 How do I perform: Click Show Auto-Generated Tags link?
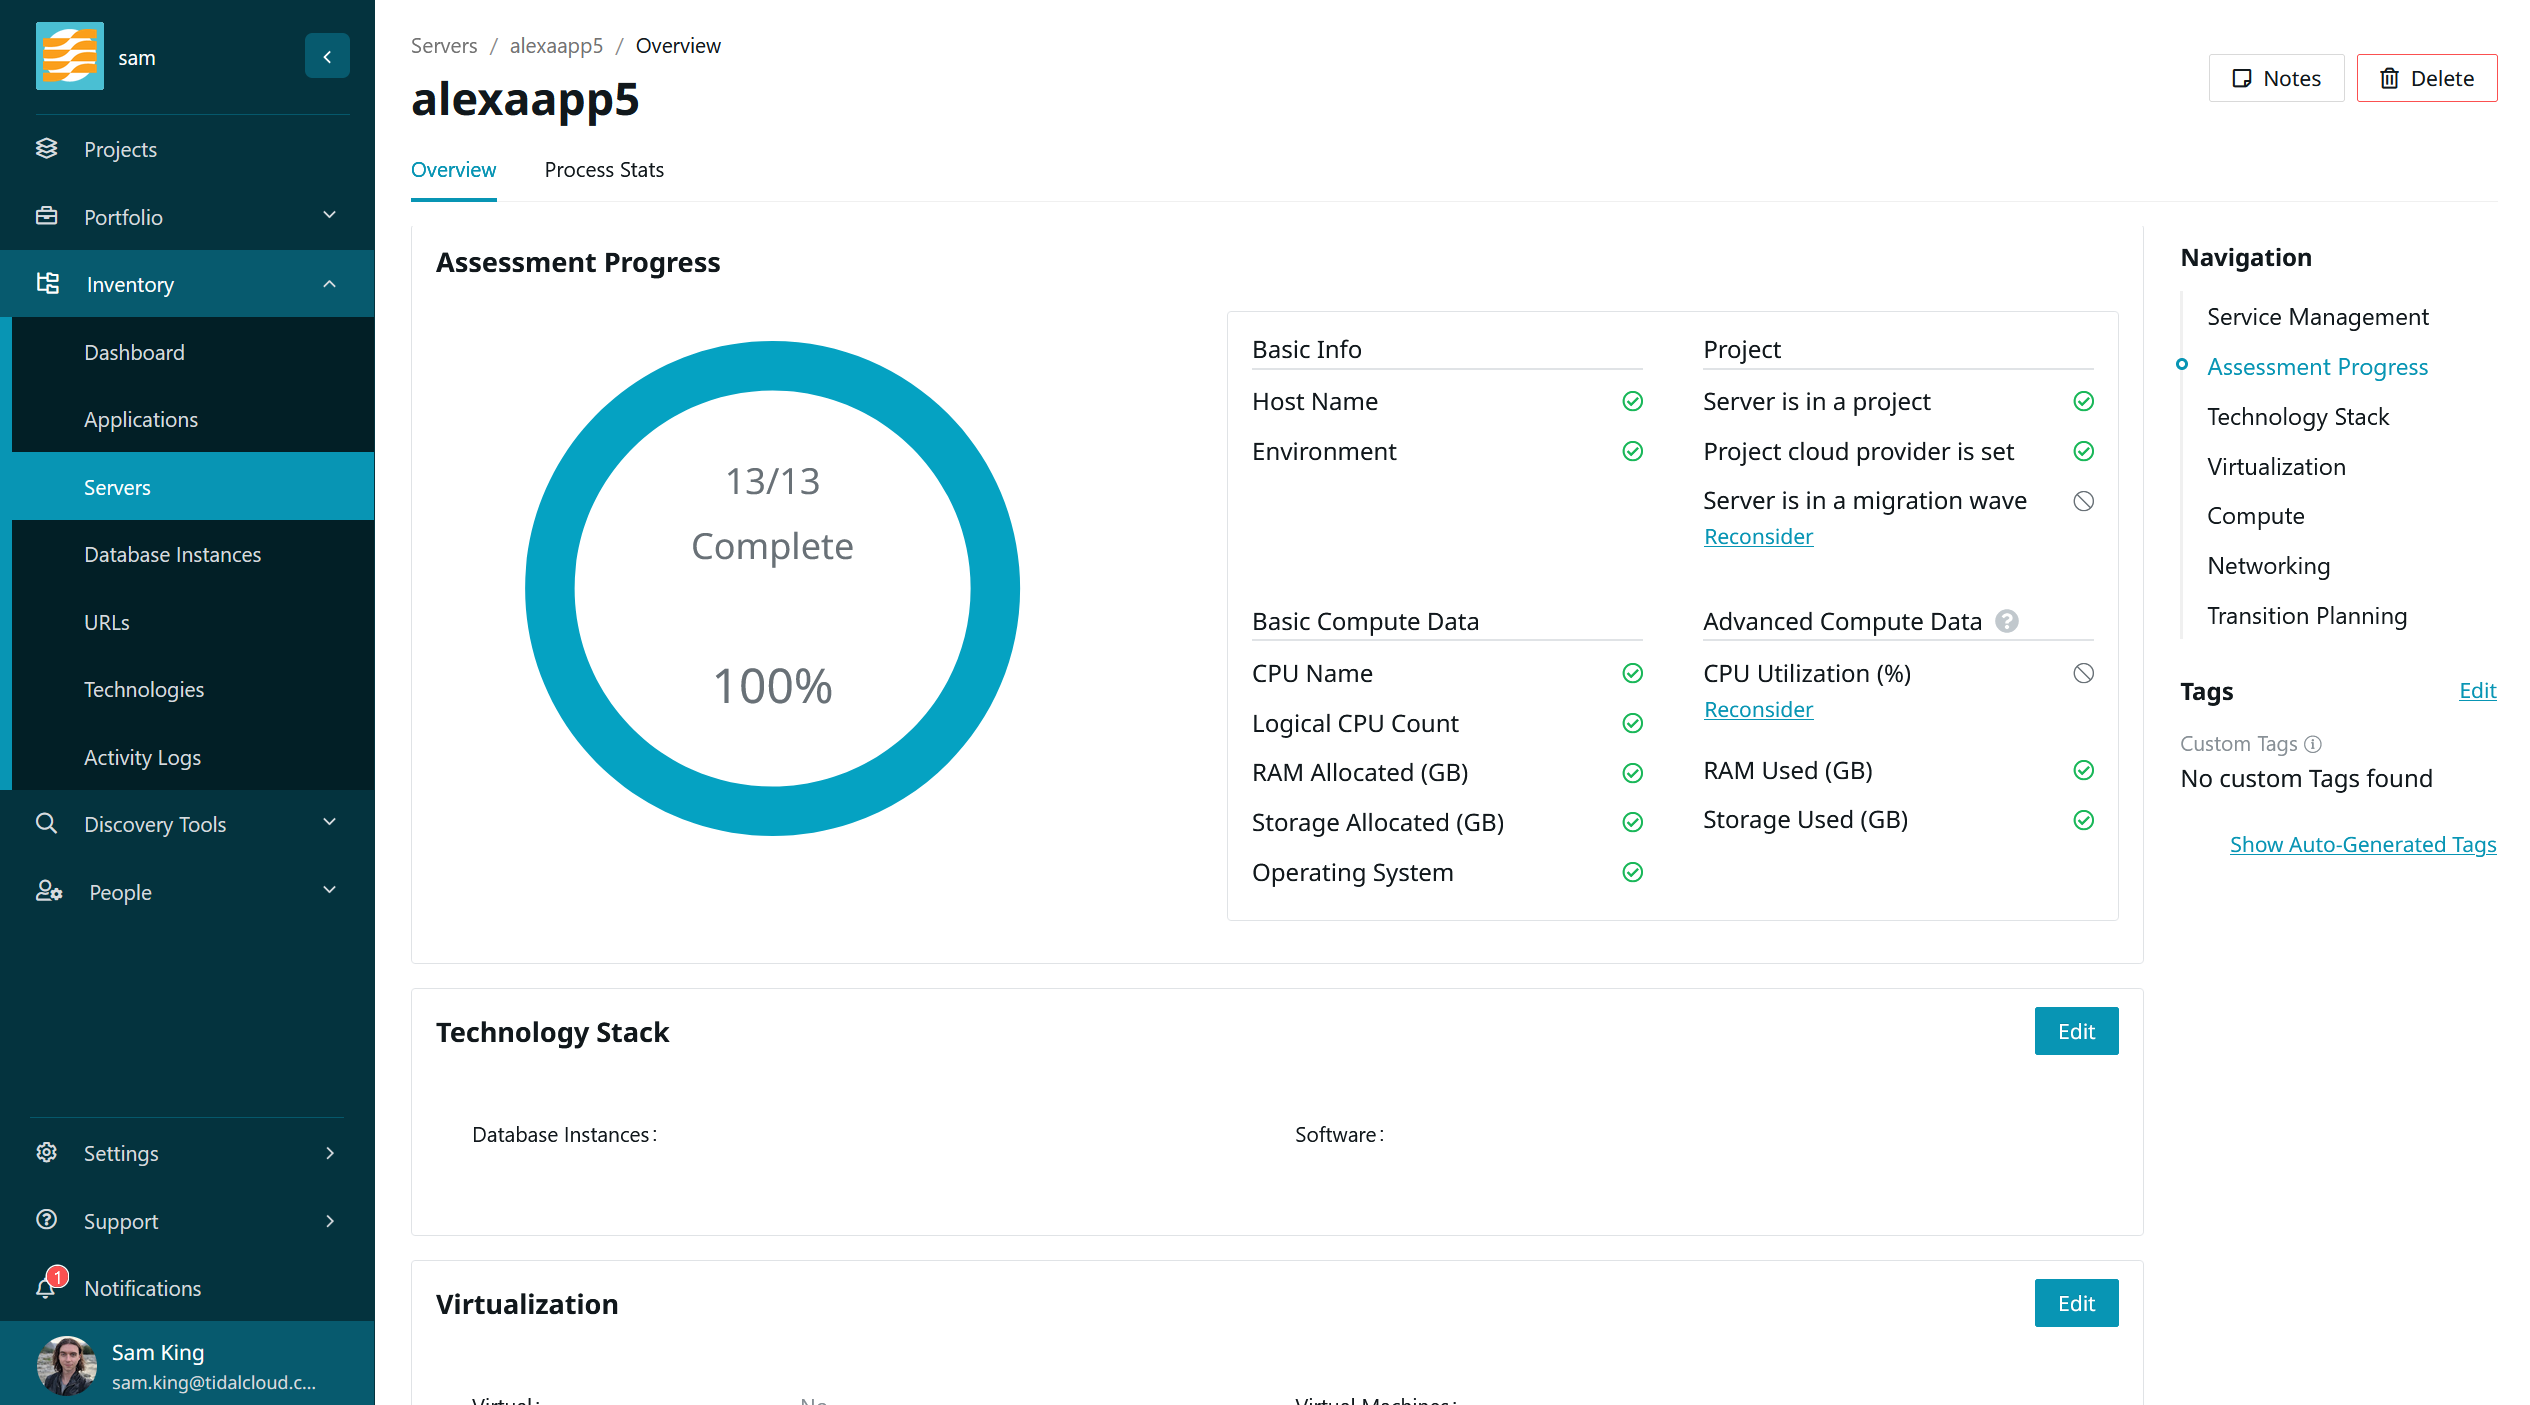click(x=2362, y=844)
